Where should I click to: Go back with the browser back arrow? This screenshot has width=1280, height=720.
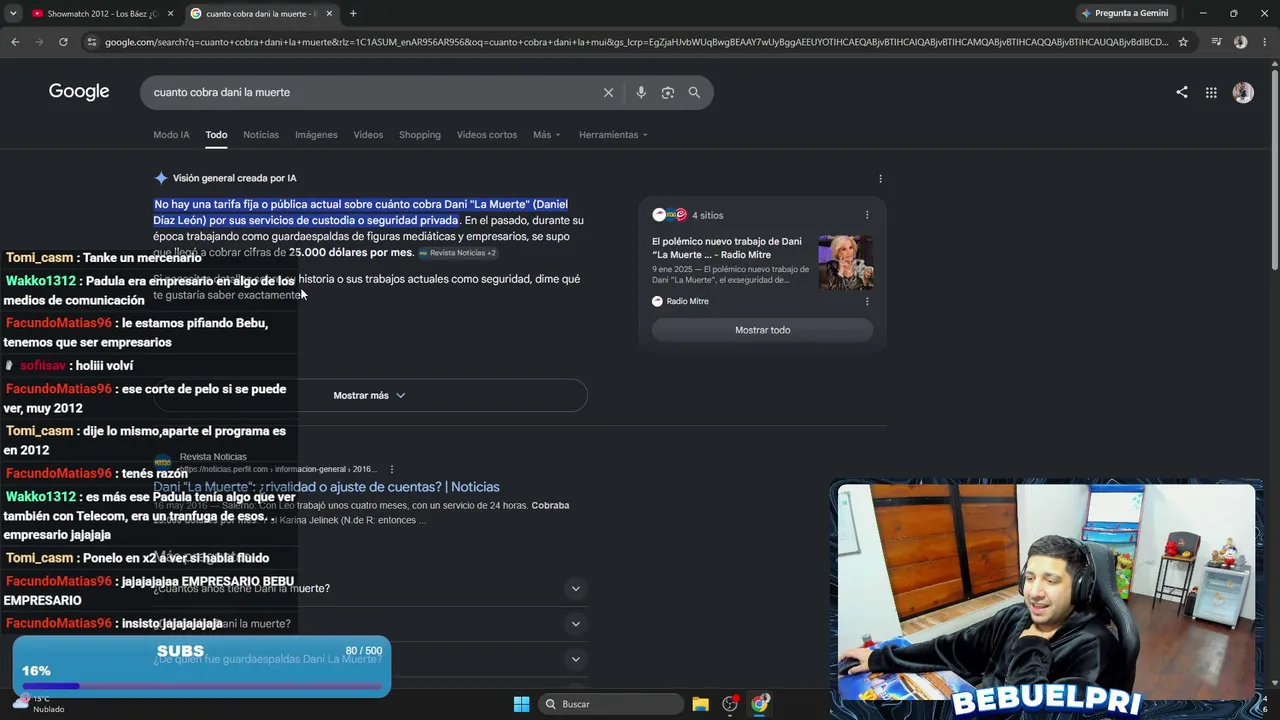click(15, 42)
